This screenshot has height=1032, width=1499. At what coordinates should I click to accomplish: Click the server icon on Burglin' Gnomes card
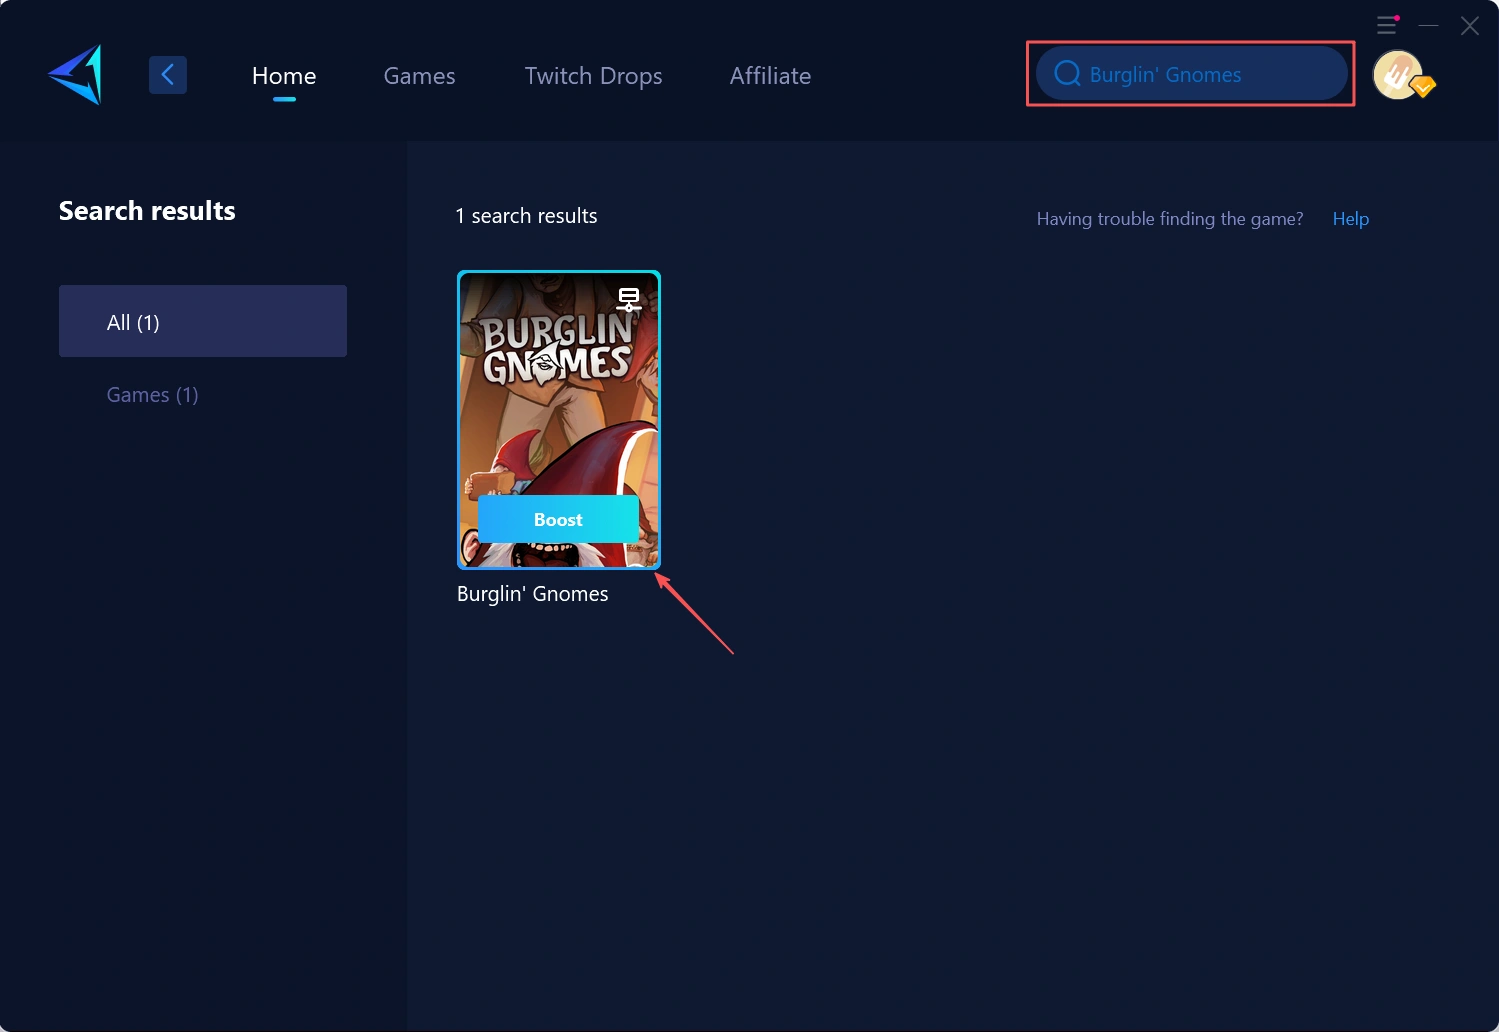click(628, 299)
